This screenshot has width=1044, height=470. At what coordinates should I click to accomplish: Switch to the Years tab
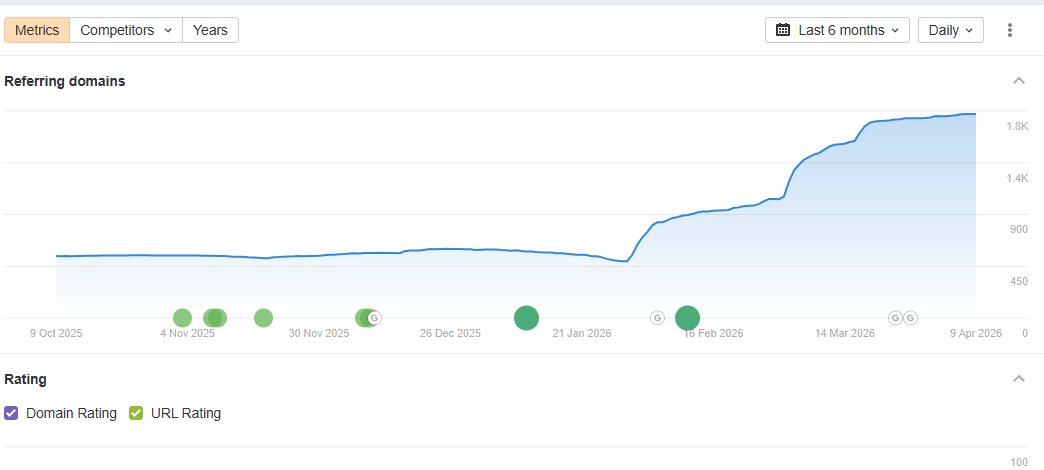coord(210,30)
